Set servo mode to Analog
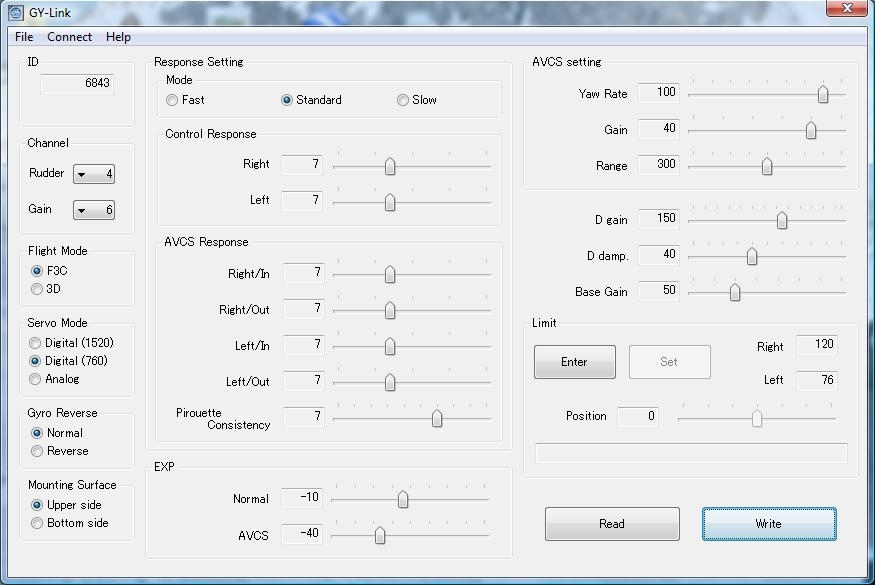Screen dimensions: 875x585 37,379
